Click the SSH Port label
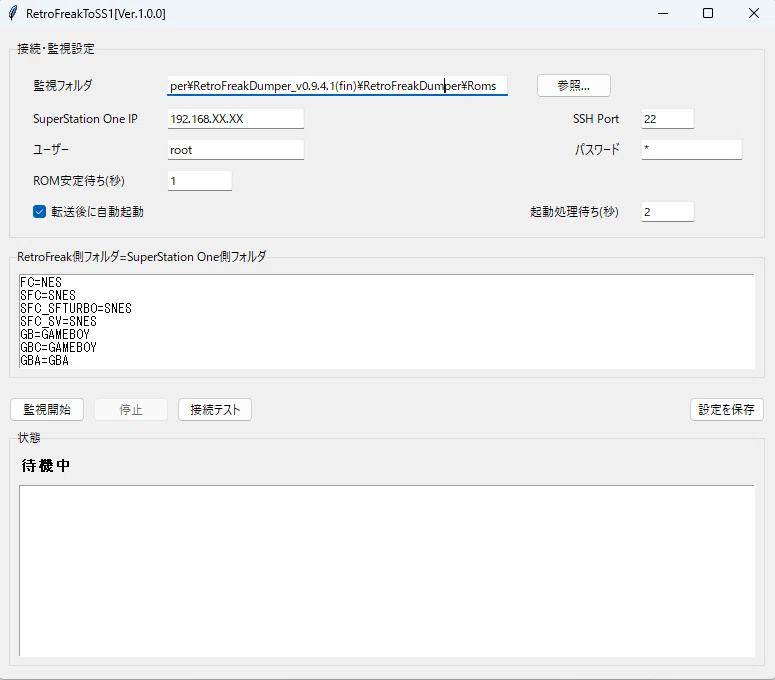Viewport: 775px width, 680px height. [596, 119]
